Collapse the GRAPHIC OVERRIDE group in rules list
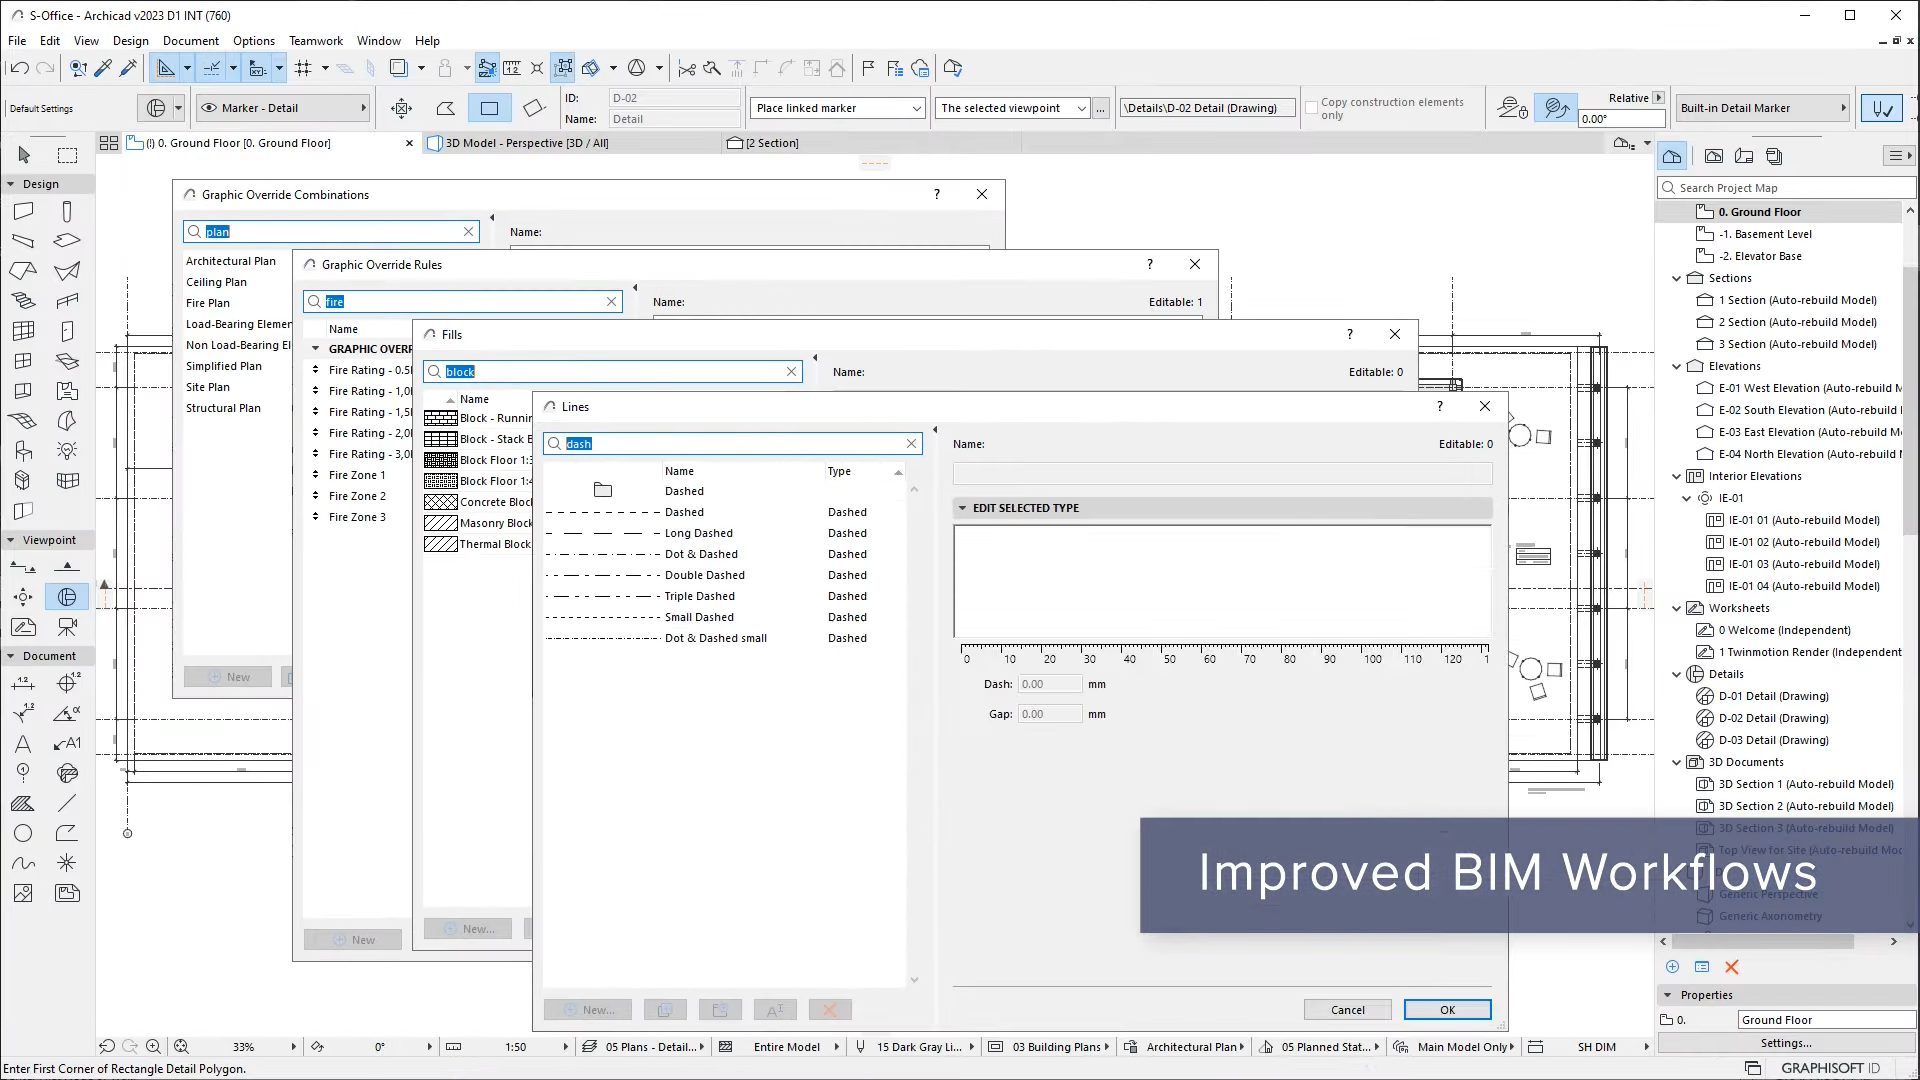1920x1080 pixels. coord(316,349)
